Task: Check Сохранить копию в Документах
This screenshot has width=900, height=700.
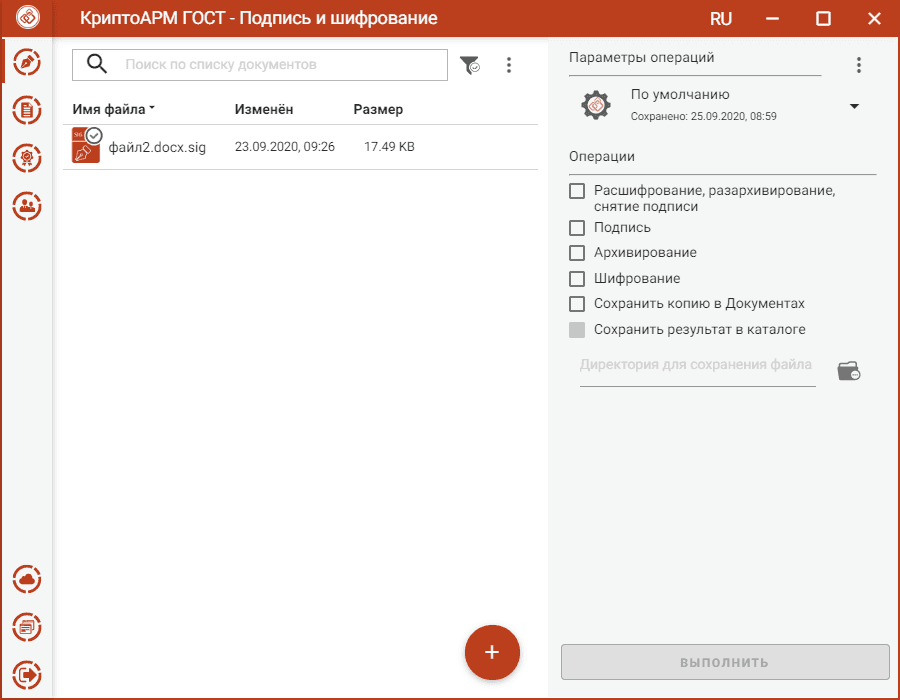Action: pyautogui.click(x=577, y=304)
